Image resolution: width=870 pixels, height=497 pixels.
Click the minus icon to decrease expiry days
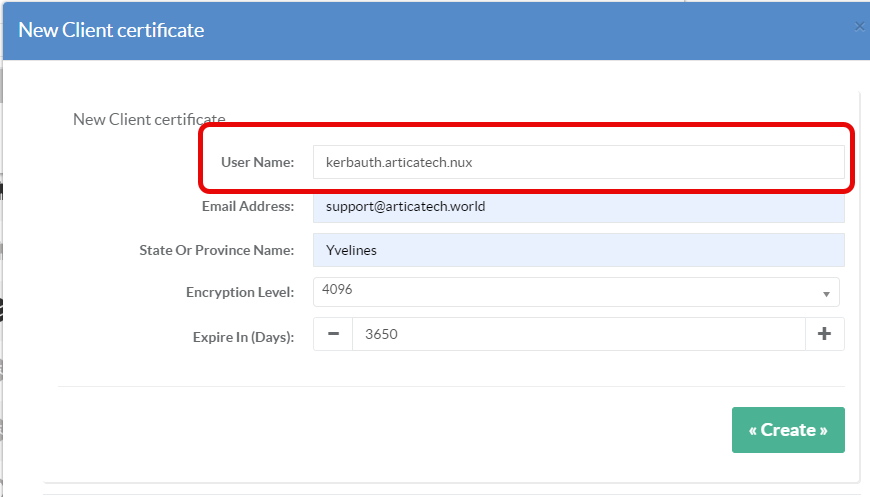pos(333,334)
